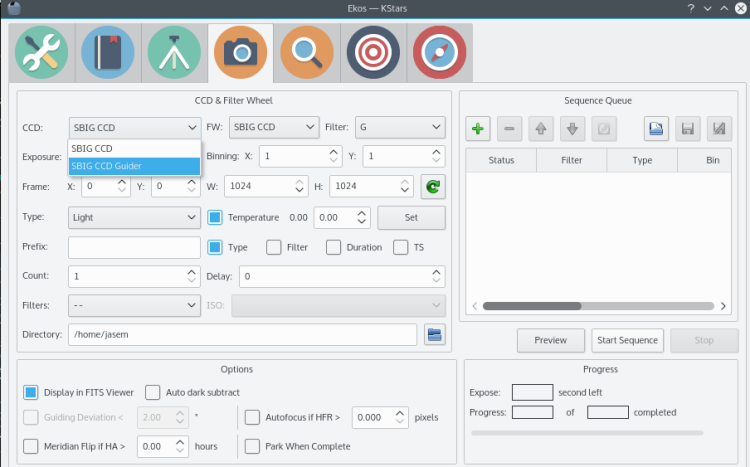
Task: Open the Focus tab with magnifier icon
Action: pyautogui.click(x=307, y=53)
